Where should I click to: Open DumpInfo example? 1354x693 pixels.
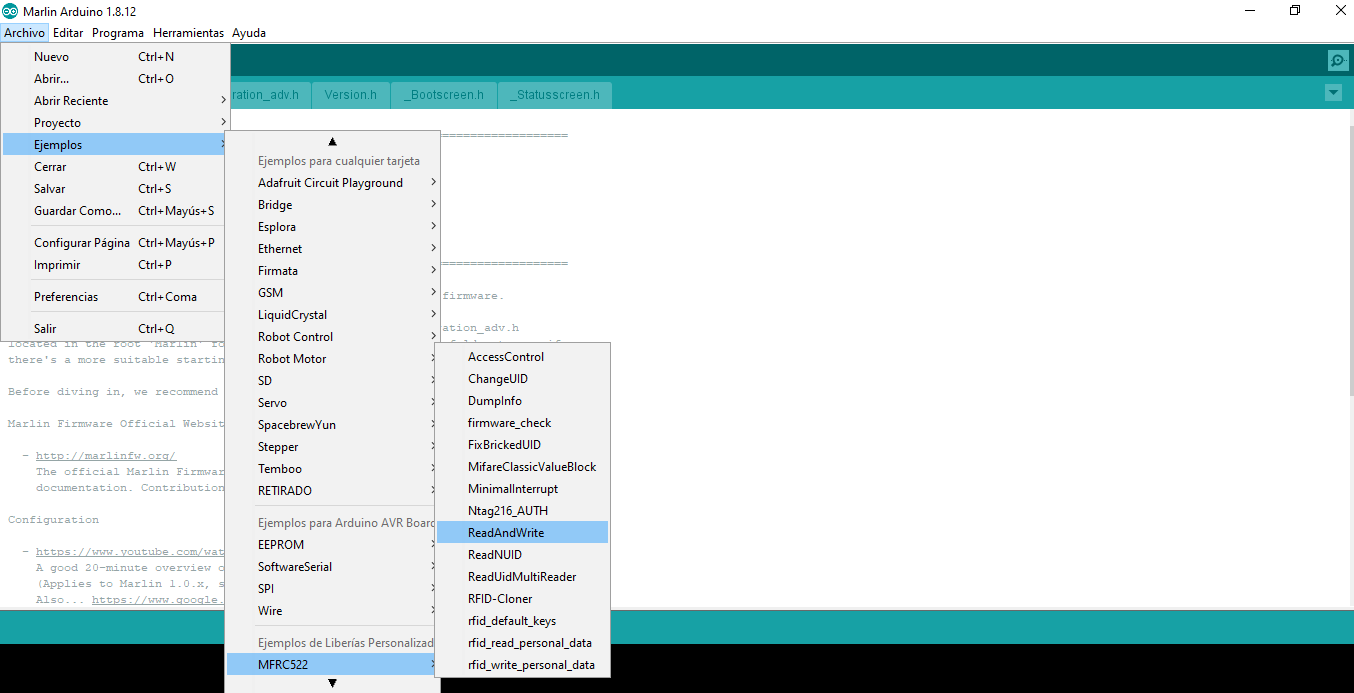[x=522, y=401]
